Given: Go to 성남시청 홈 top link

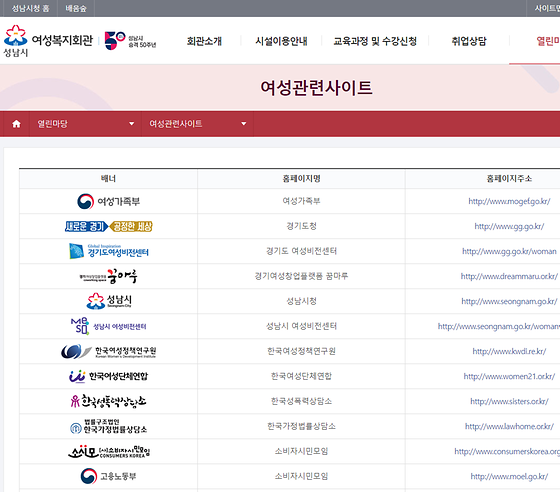Looking at the screenshot, I should click(x=30, y=8).
